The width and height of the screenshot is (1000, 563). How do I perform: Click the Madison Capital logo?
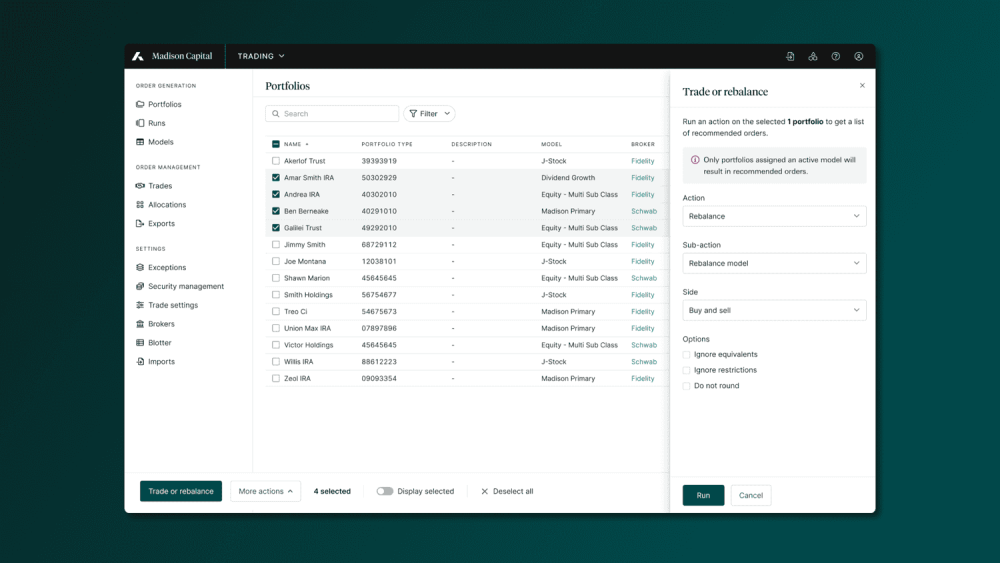pos(172,56)
